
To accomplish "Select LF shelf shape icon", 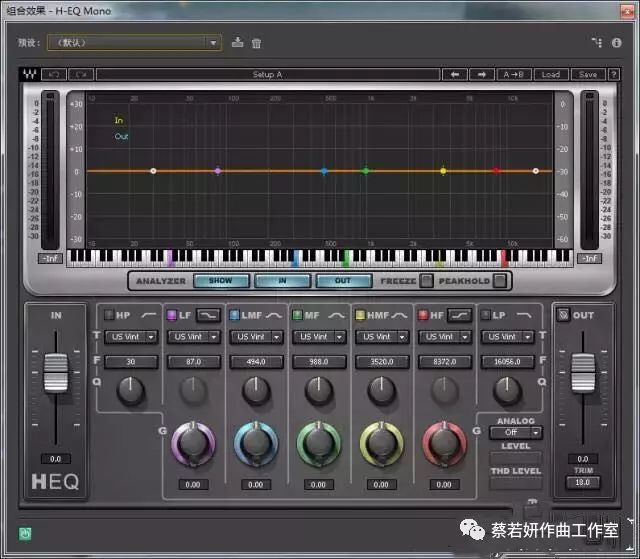I will pyautogui.click(x=209, y=315).
